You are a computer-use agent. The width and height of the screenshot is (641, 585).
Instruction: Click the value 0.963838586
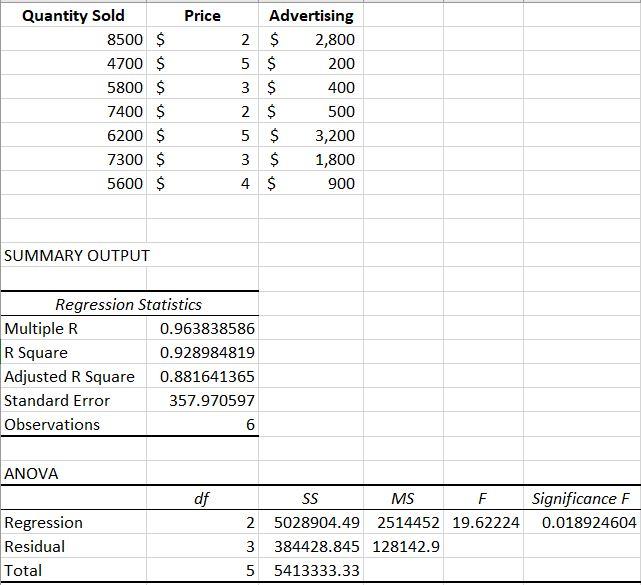click(x=202, y=328)
